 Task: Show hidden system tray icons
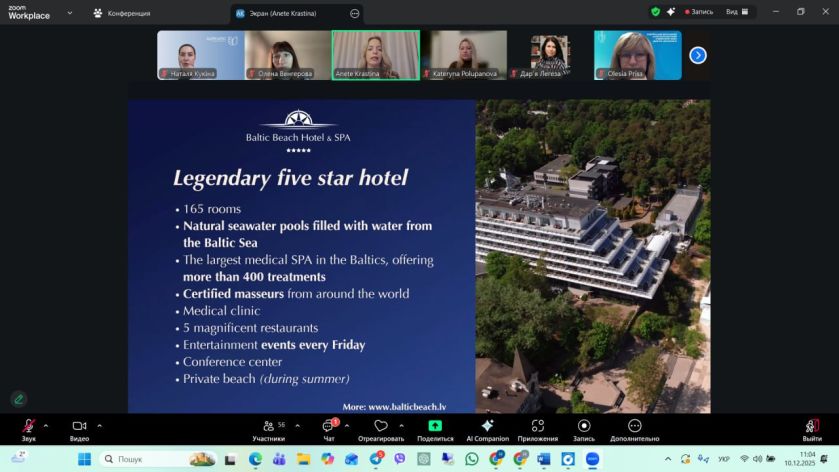click(668, 459)
